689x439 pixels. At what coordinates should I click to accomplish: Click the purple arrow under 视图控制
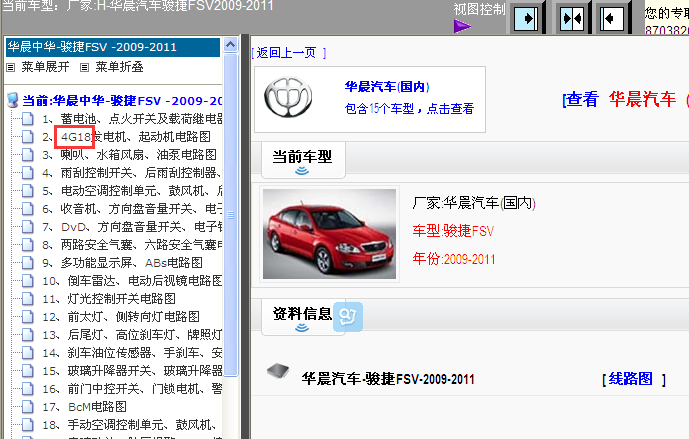(x=462, y=26)
